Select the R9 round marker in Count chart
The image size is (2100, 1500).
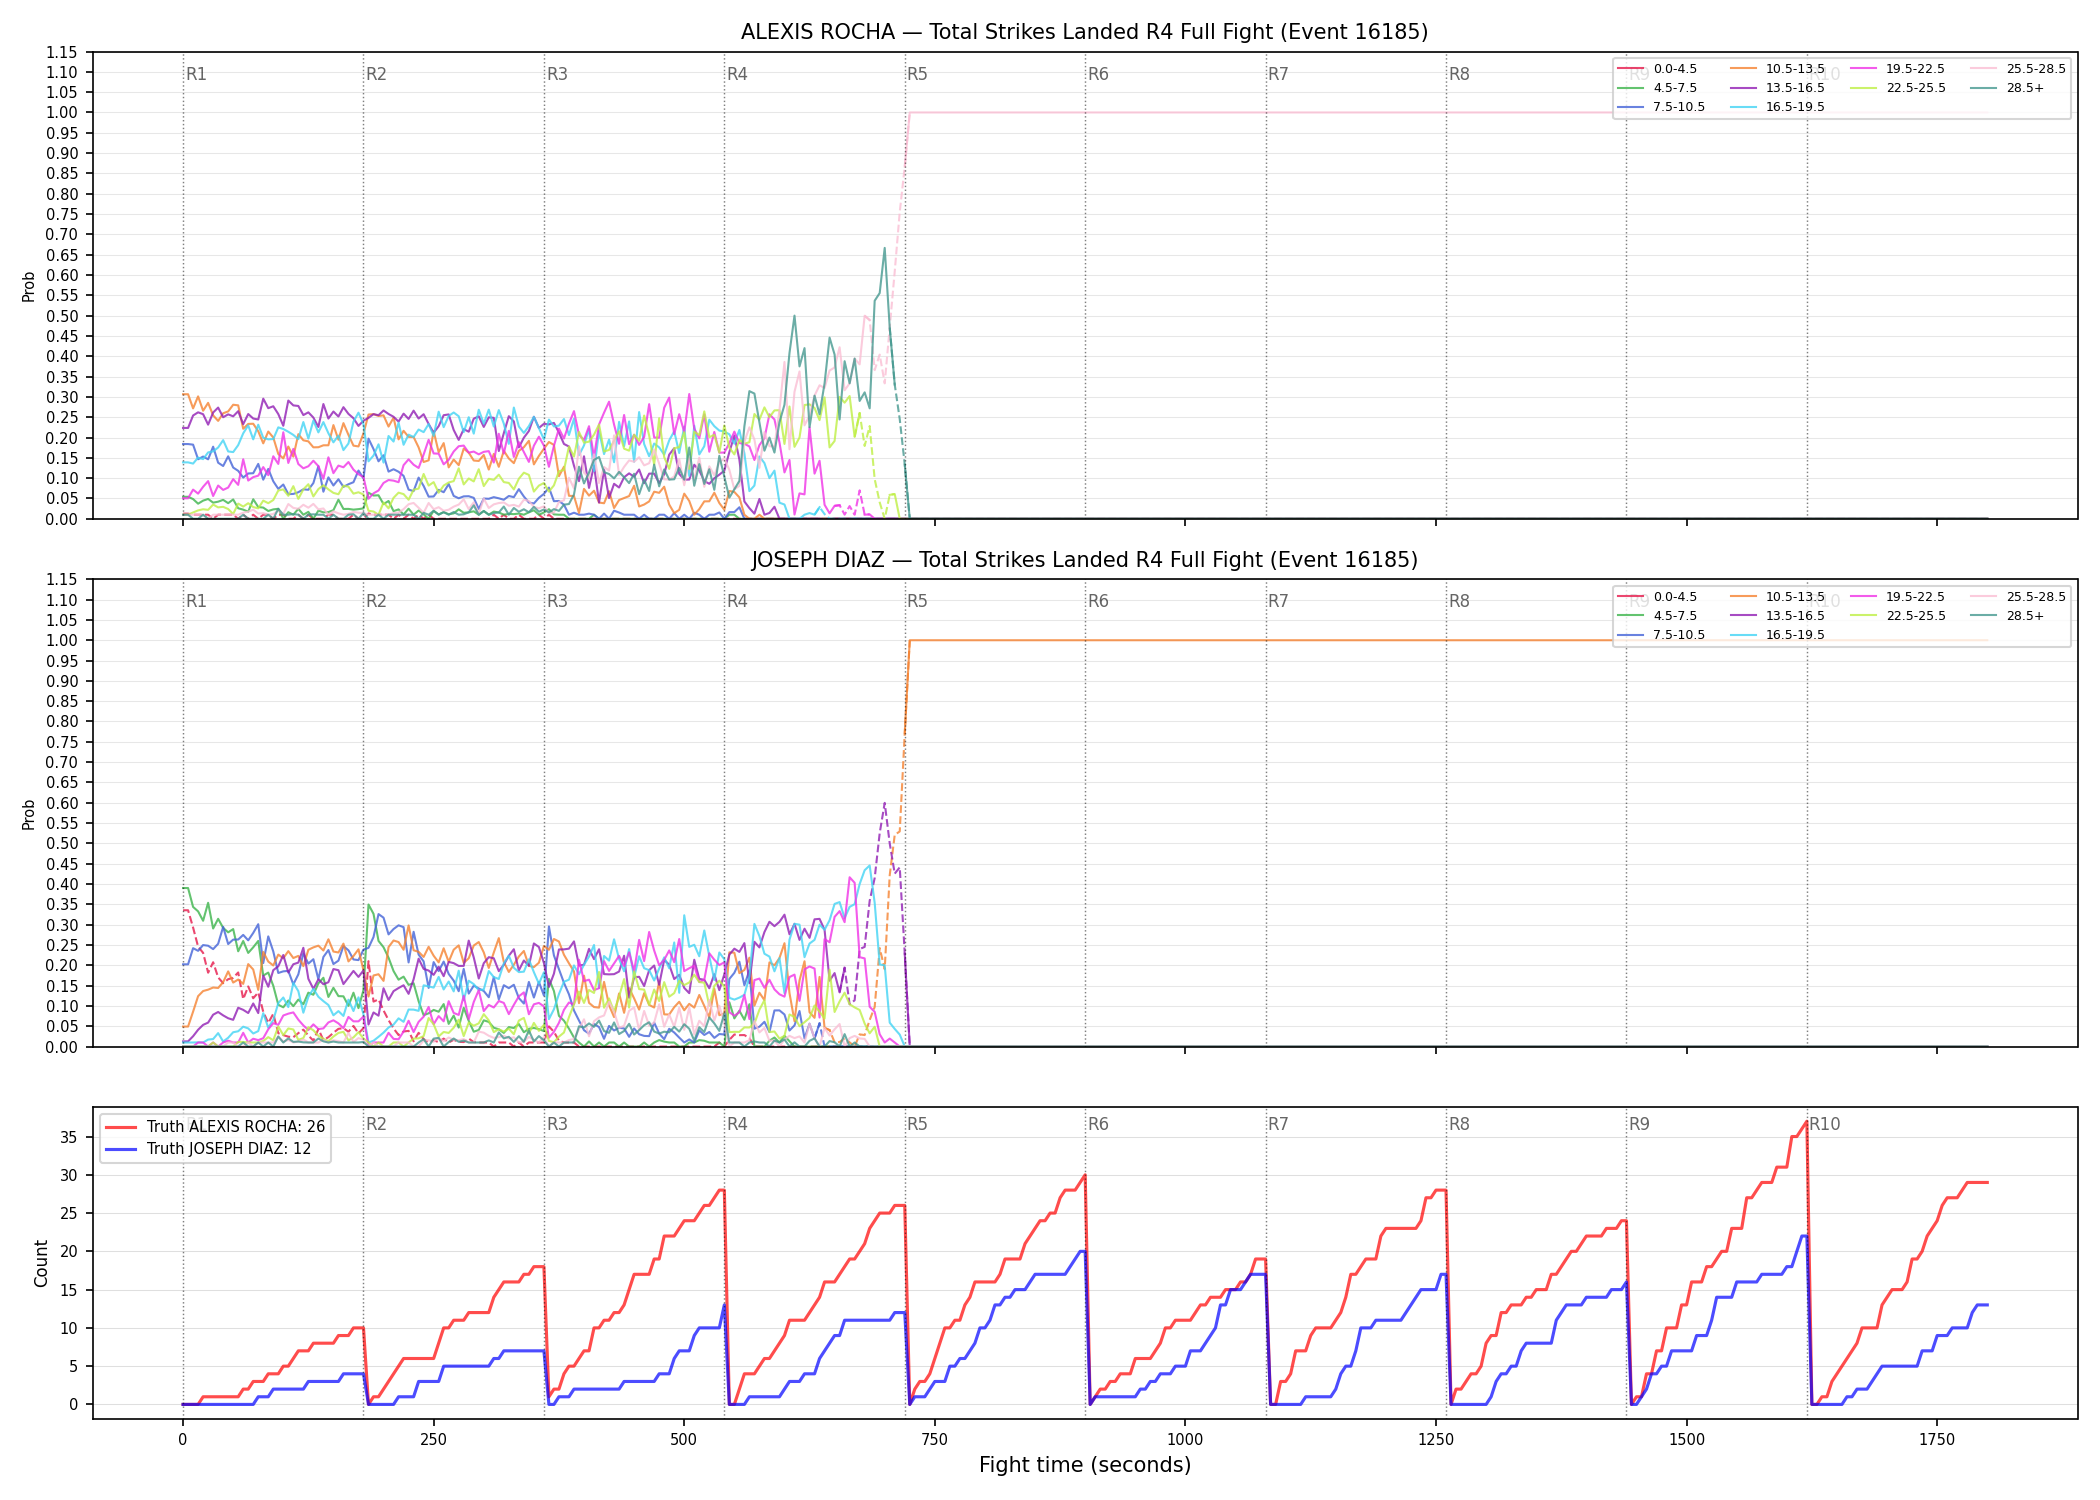[x=1639, y=1124]
